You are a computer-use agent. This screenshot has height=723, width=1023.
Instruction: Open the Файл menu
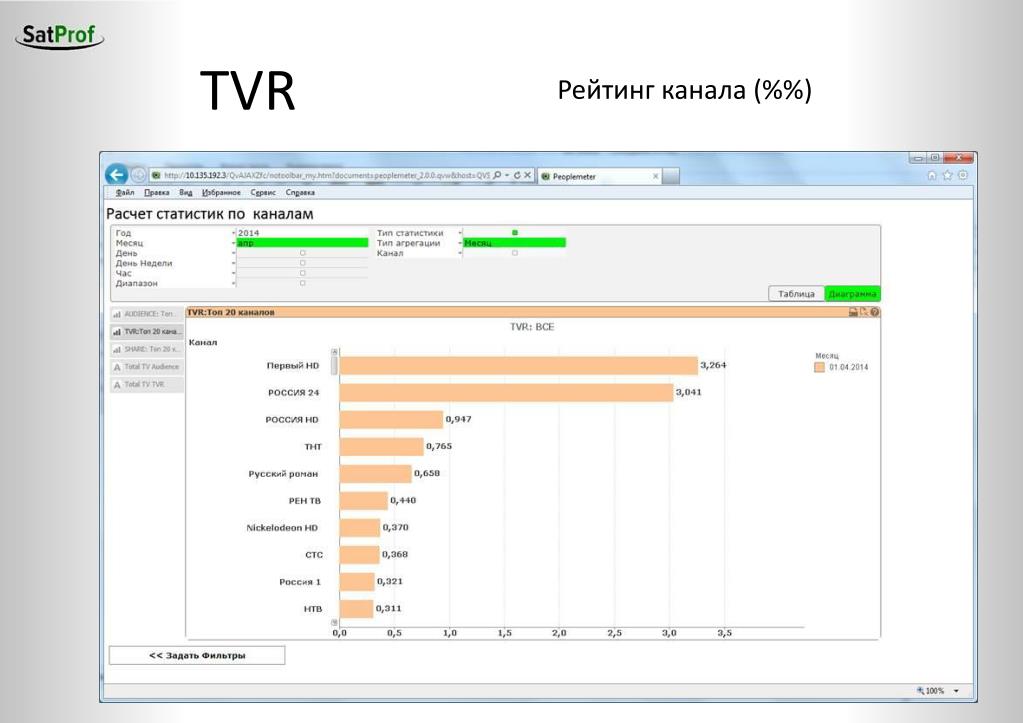coord(125,192)
